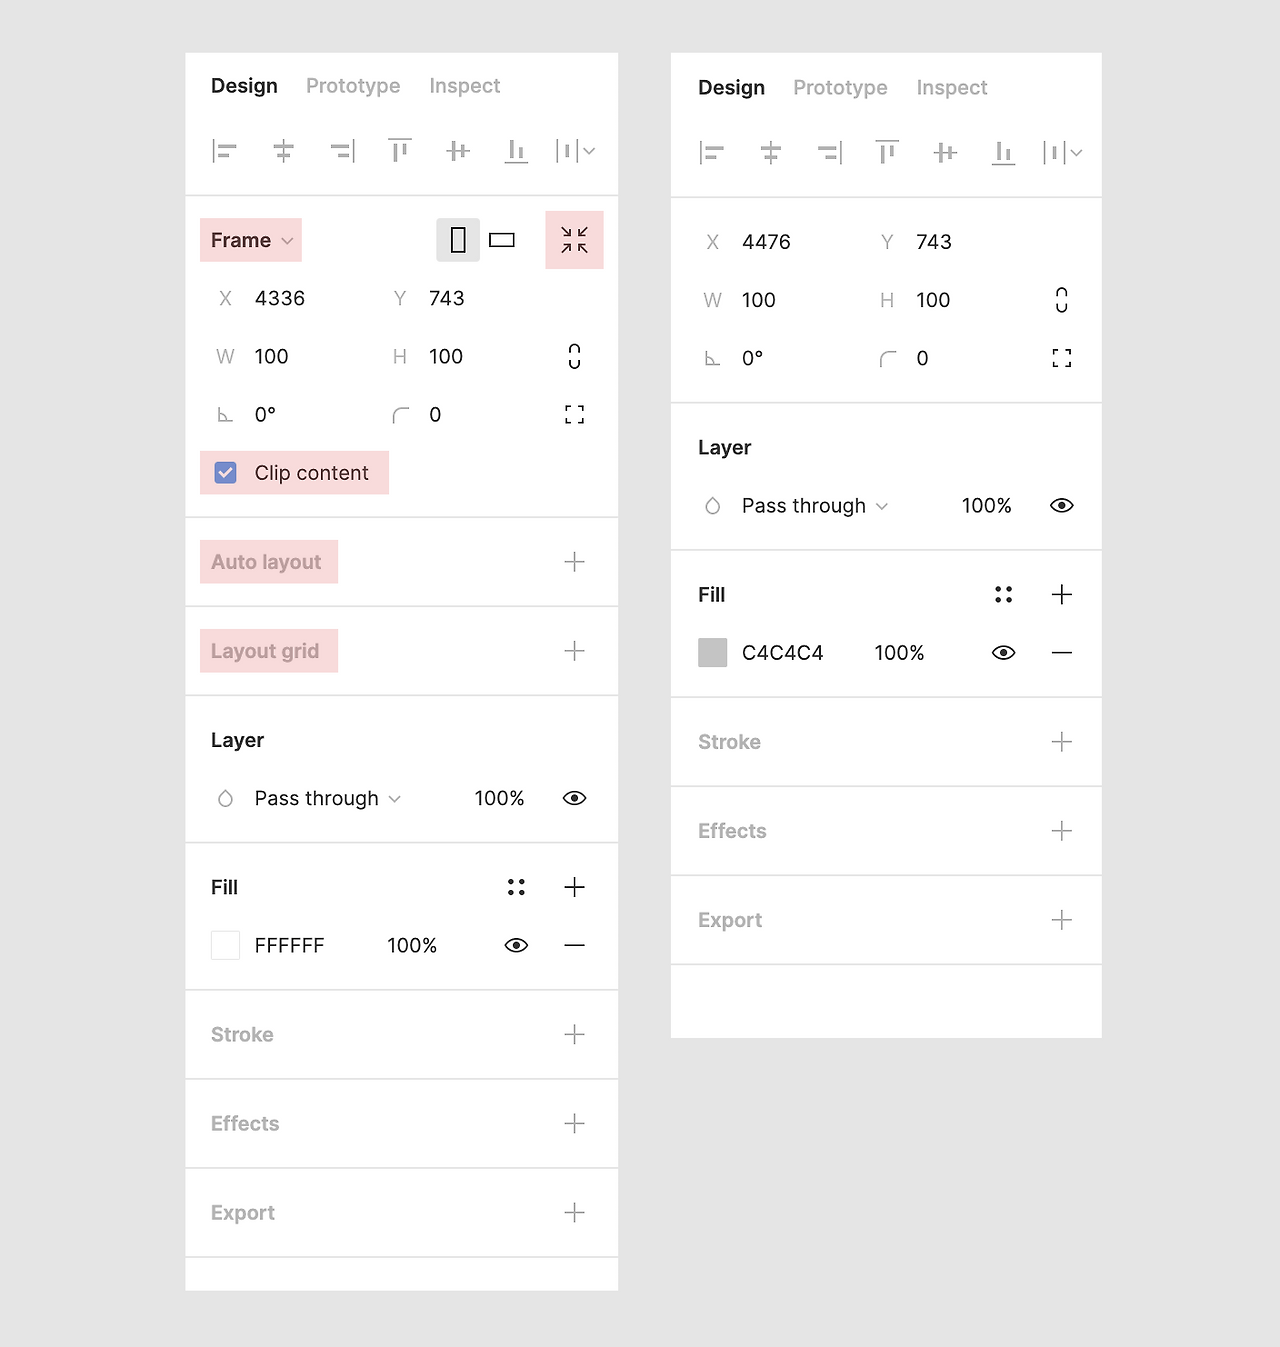Open Pass through blend mode in left panel

click(328, 799)
